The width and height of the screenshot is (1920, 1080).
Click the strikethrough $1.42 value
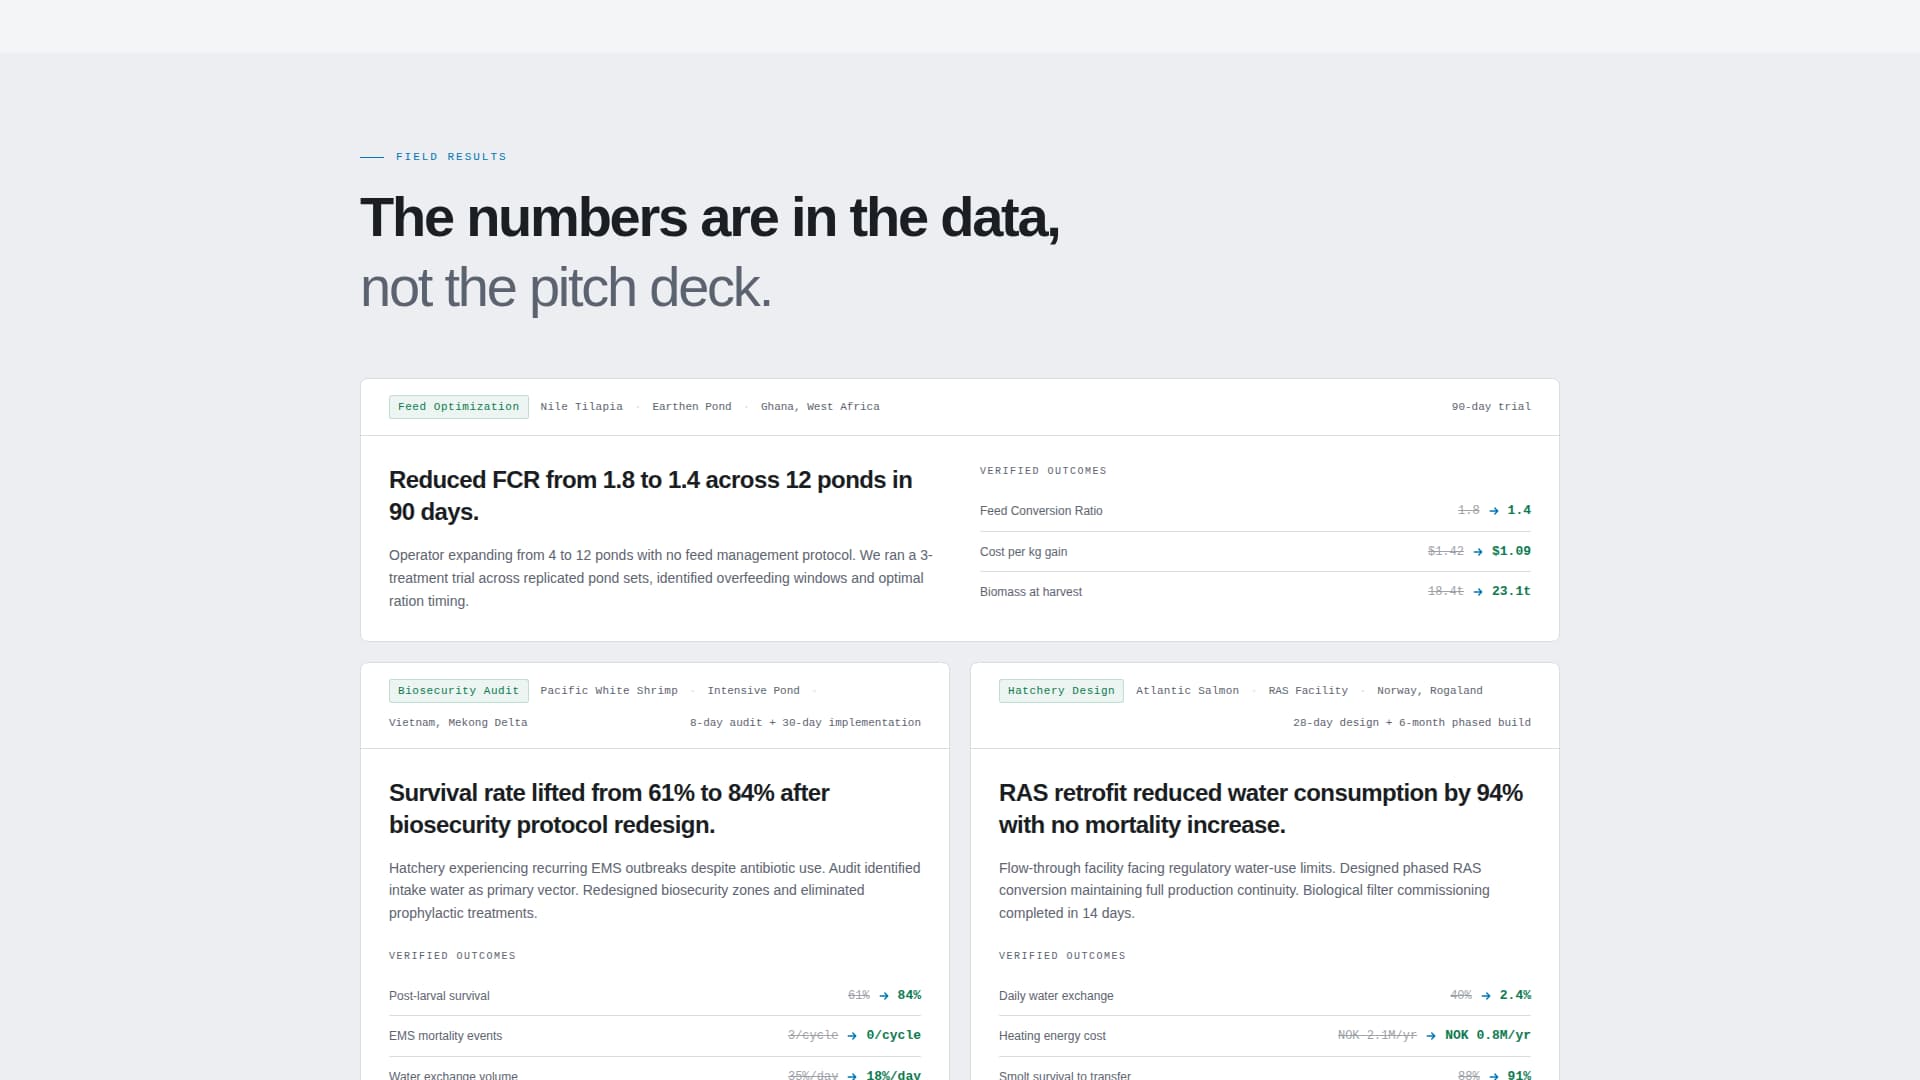[1445, 551]
